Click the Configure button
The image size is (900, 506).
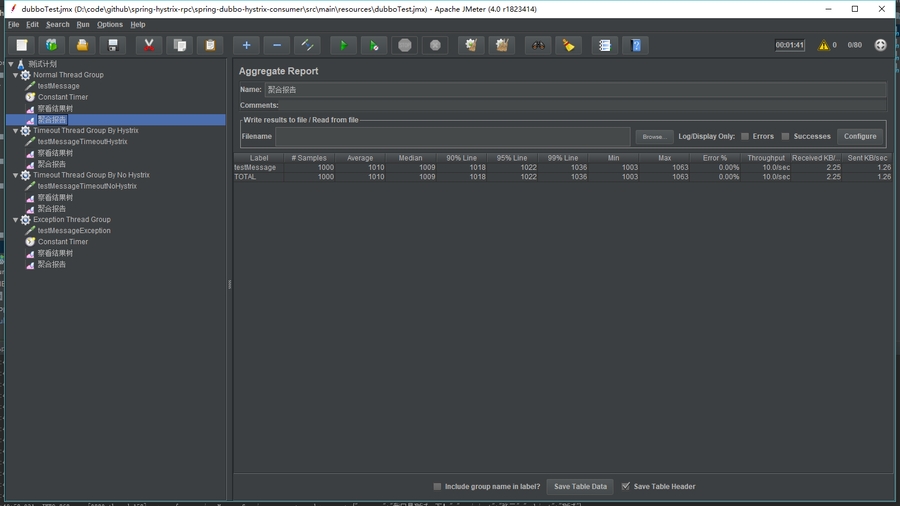point(859,136)
